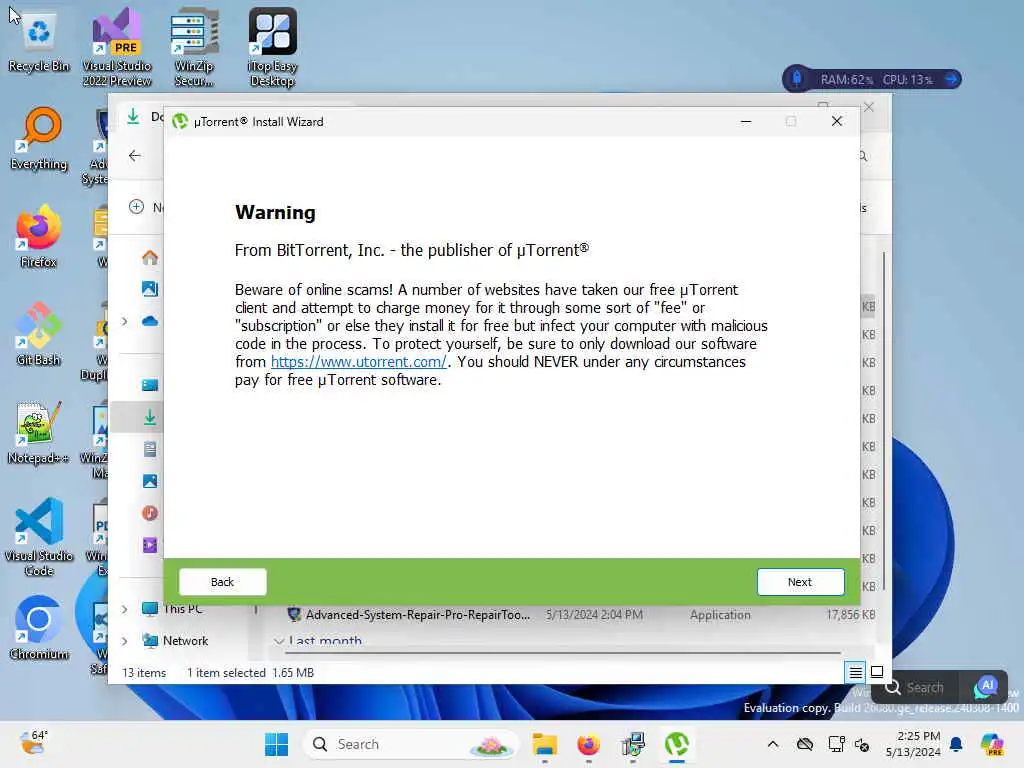Click taskbar Search box
The height and width of the screenshot is (768, 1024).
[410, 744]
